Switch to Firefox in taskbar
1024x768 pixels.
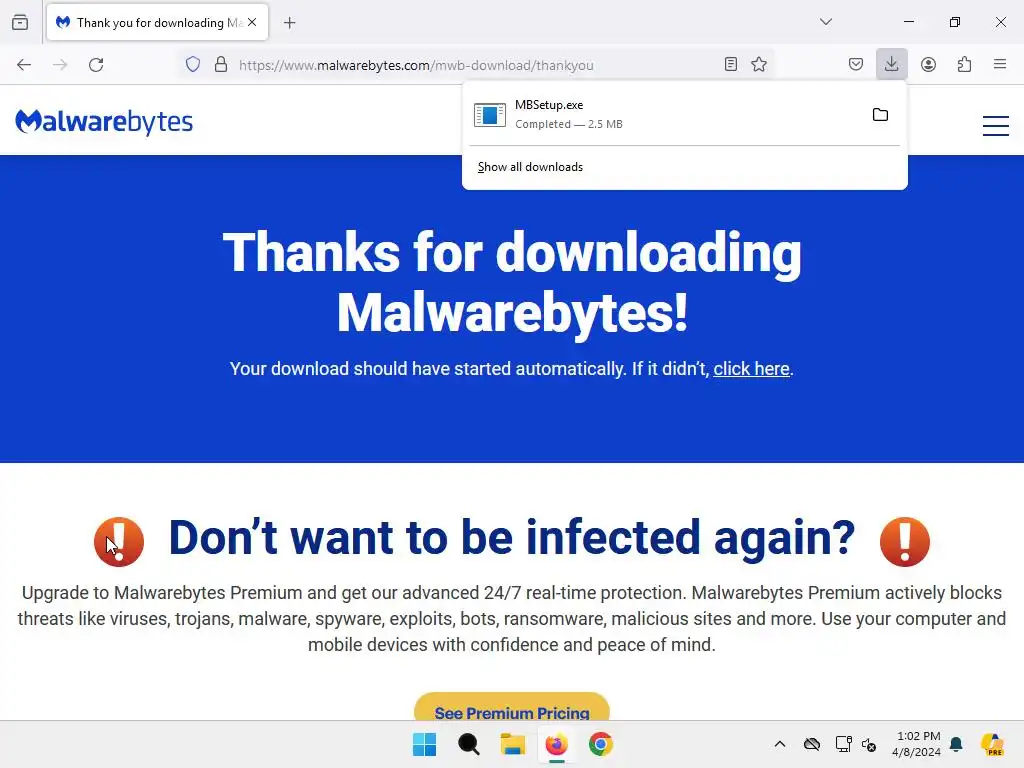[556, 744]
